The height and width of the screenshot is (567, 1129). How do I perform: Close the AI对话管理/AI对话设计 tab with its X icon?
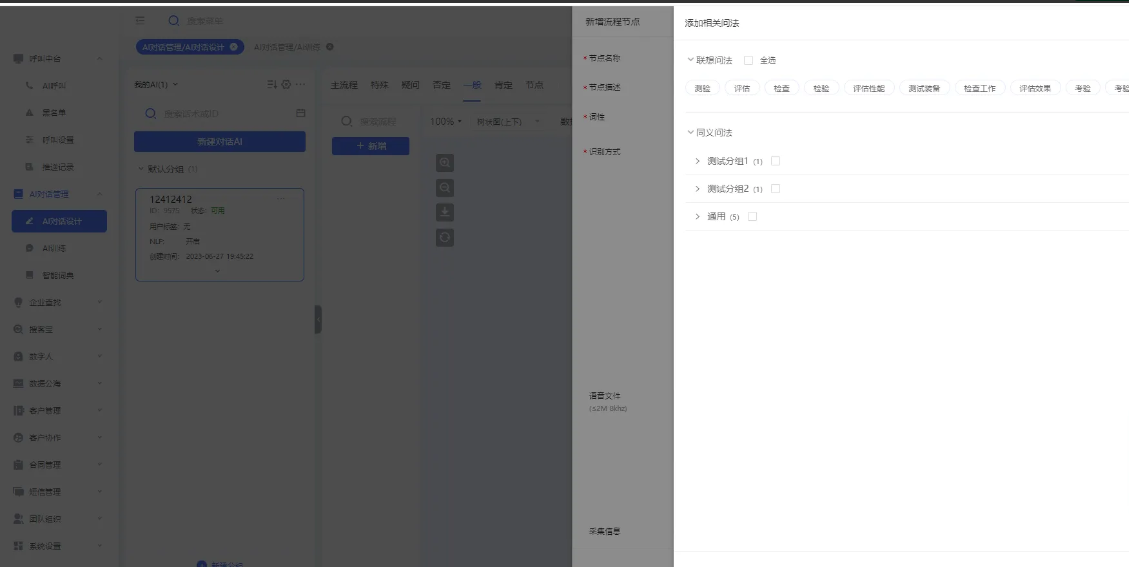tap(234, 47)
